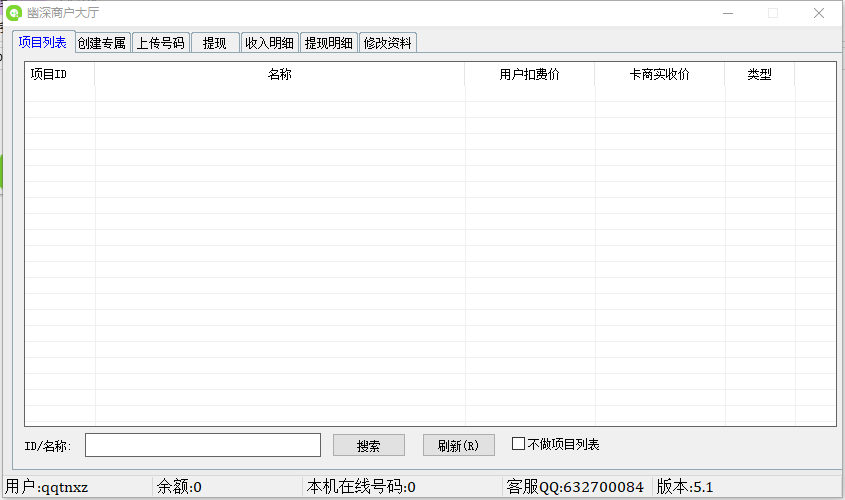
Task: Click the 本机在线号码:0 status text
Action: (361, 487)
